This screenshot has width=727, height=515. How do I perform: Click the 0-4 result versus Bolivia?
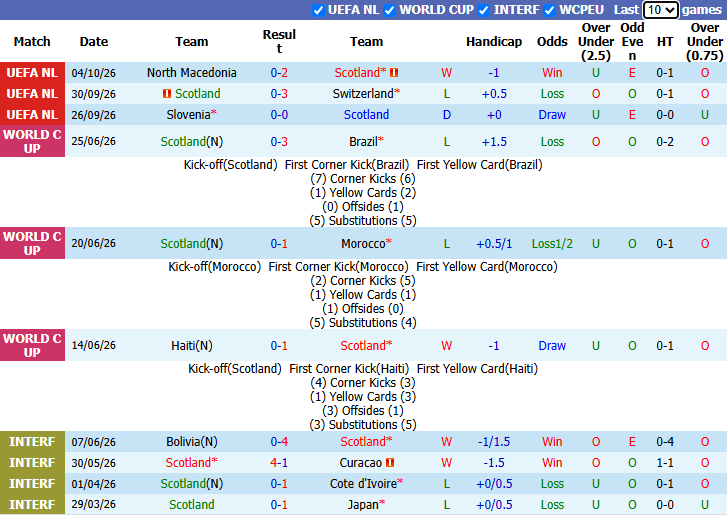click(279, 442)
